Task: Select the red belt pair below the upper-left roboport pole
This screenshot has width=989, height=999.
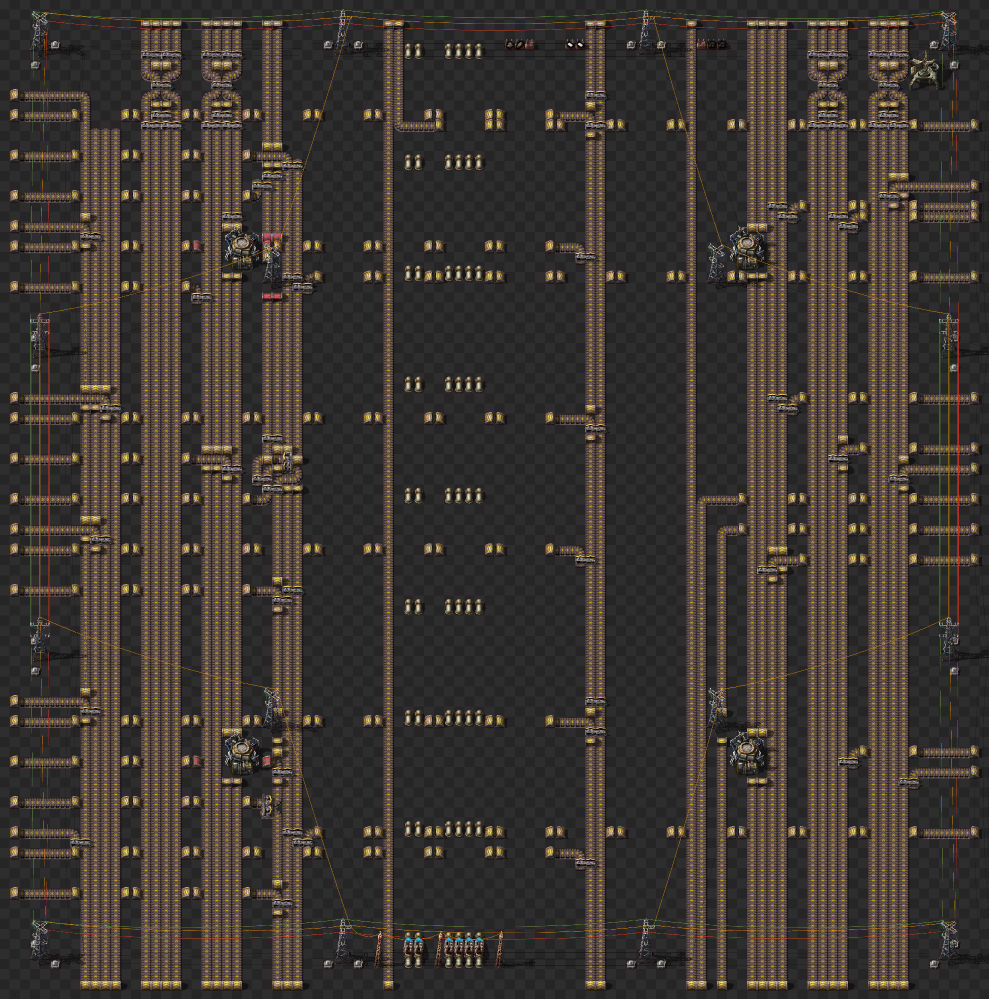Action: [272, 296]
